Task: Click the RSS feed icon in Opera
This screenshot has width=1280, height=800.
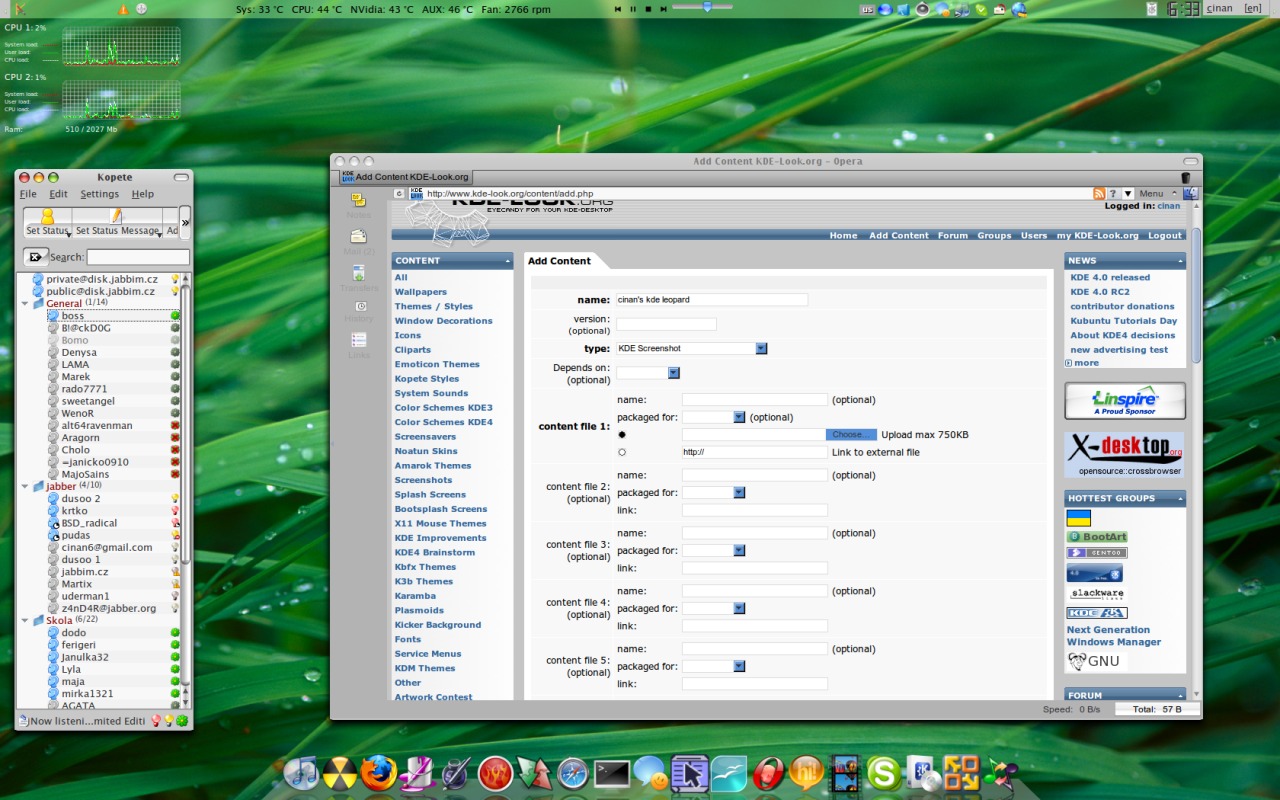Action: tap(1099, 193)
